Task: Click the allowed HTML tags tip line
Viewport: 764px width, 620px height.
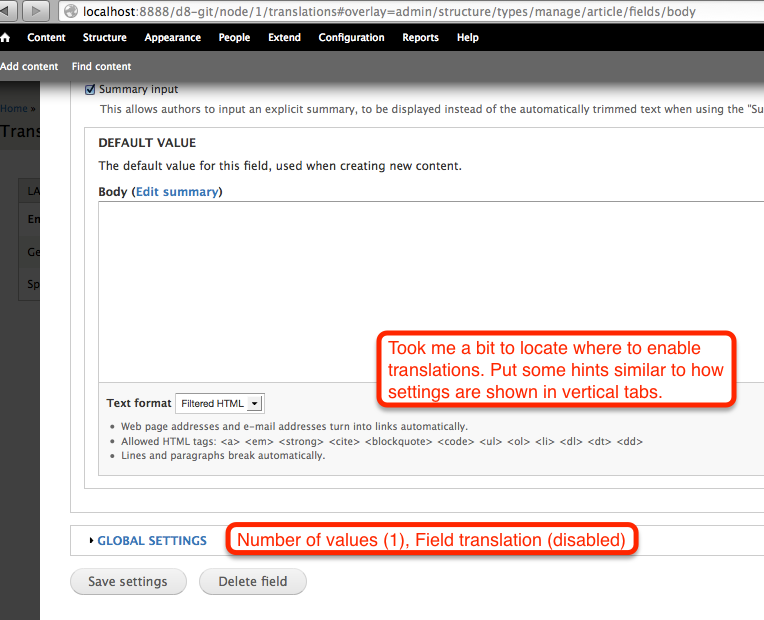Action: pyautogui.click(x=382, y=442)
